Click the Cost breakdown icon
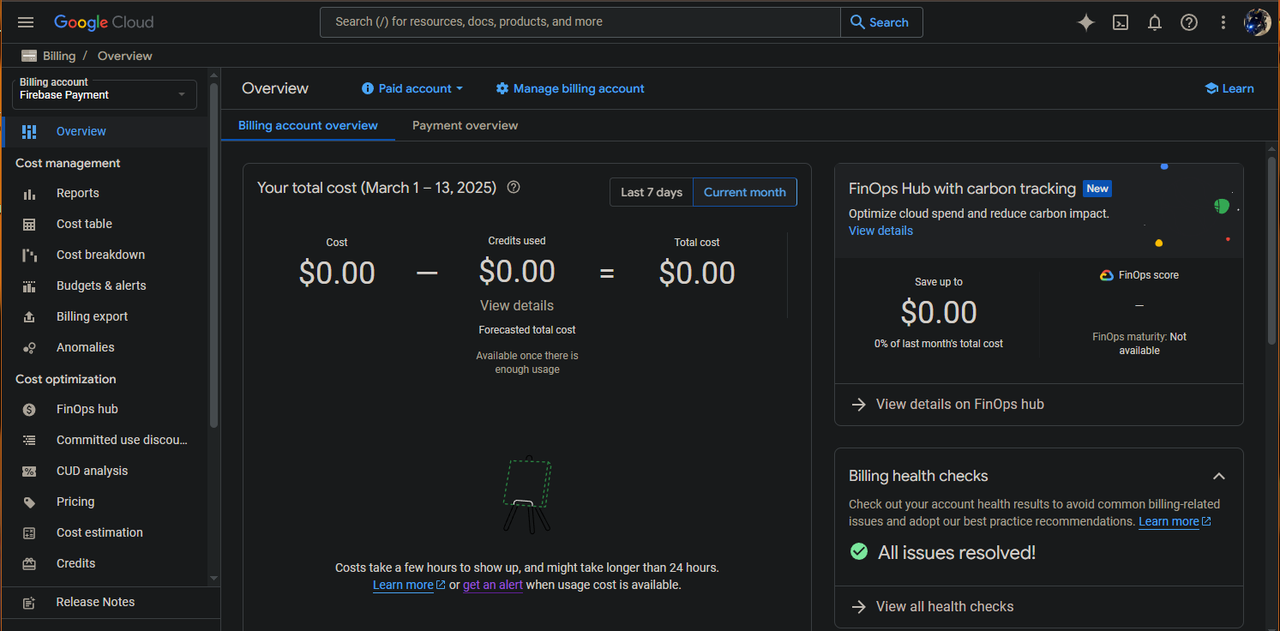 (29, 255)
